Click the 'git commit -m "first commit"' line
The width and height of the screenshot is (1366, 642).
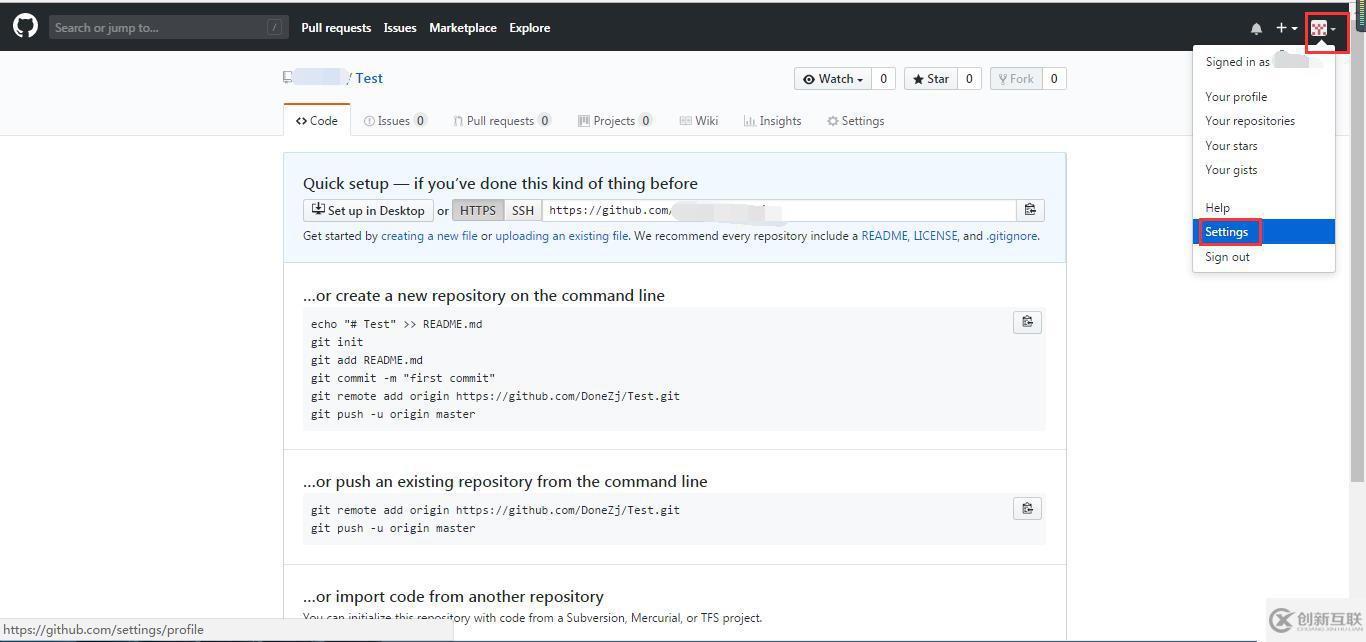[403, 378]
